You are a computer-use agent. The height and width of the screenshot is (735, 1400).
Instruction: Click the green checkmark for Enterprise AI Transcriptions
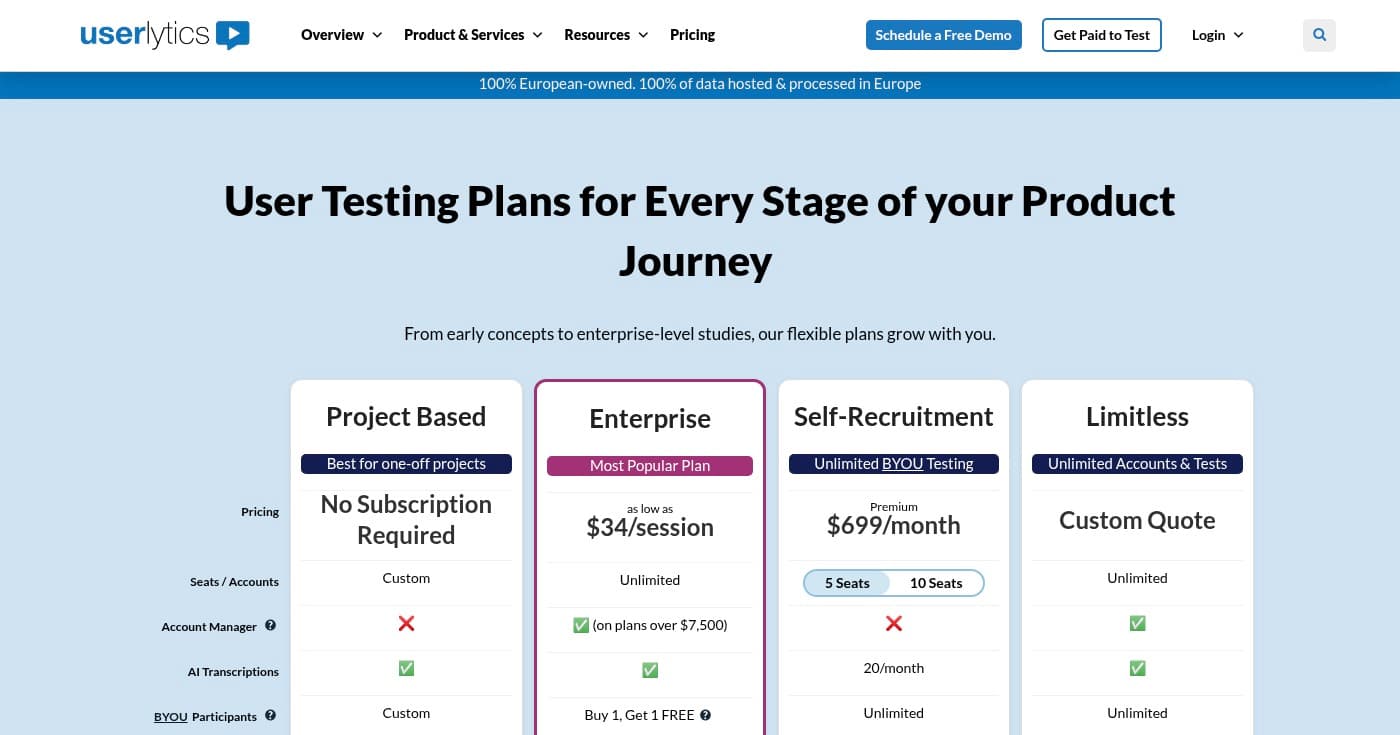click(650, 669)
